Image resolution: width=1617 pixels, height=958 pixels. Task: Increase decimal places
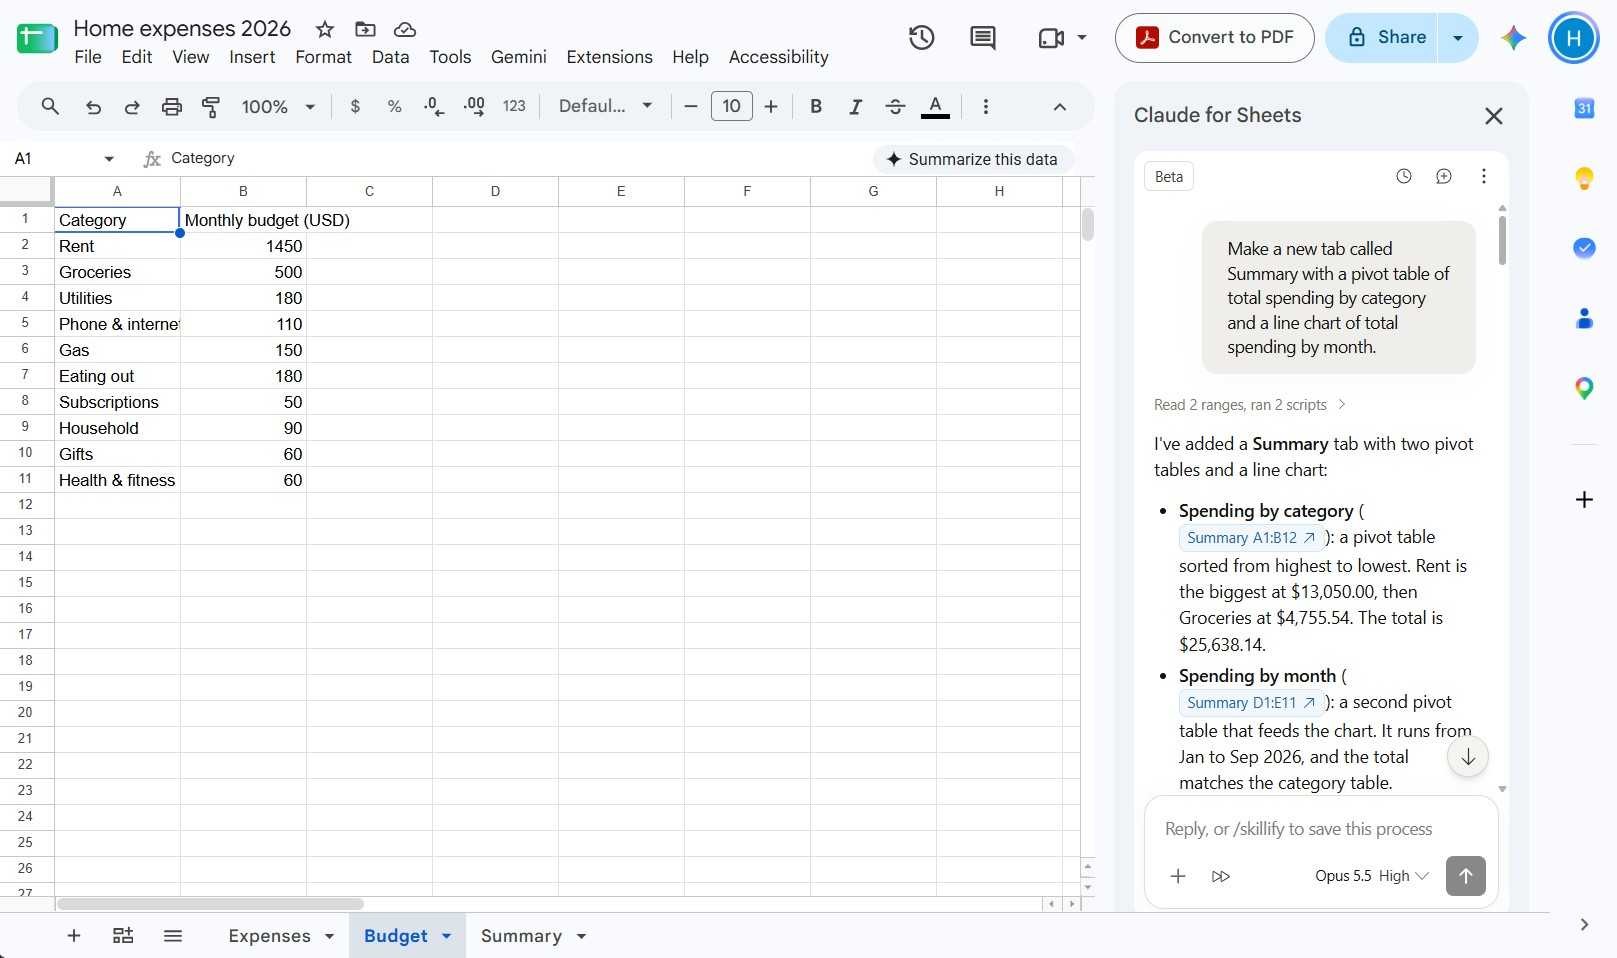474,106
